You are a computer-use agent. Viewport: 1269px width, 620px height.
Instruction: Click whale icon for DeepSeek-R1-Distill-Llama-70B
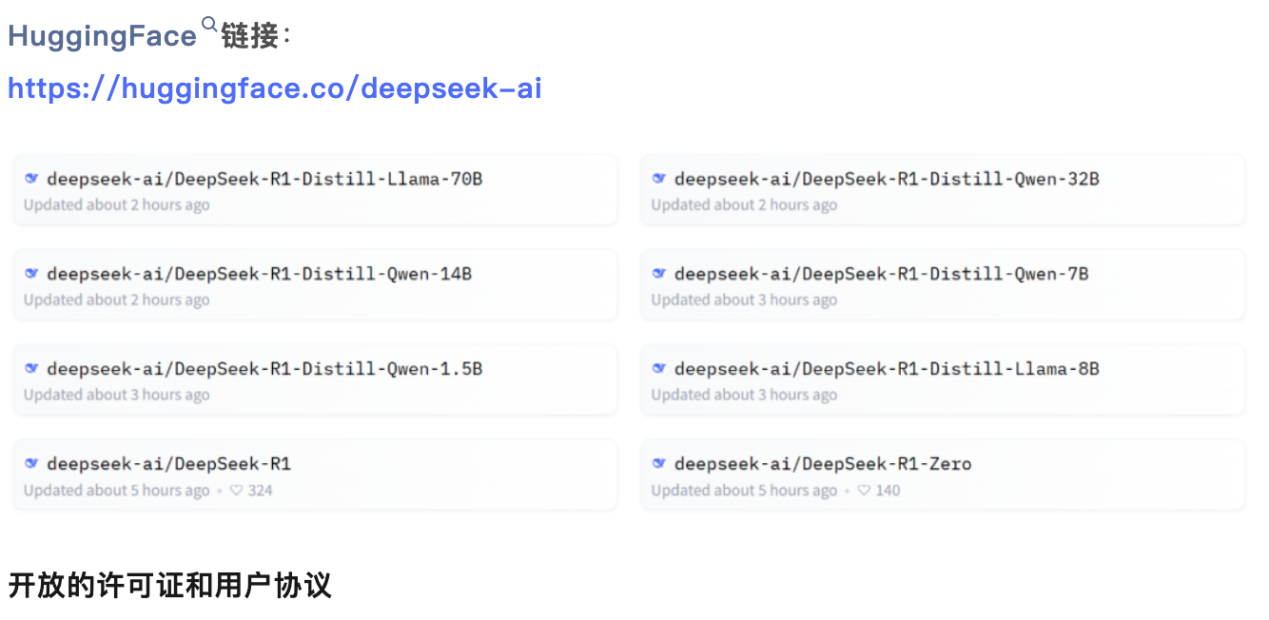[31, 179]
